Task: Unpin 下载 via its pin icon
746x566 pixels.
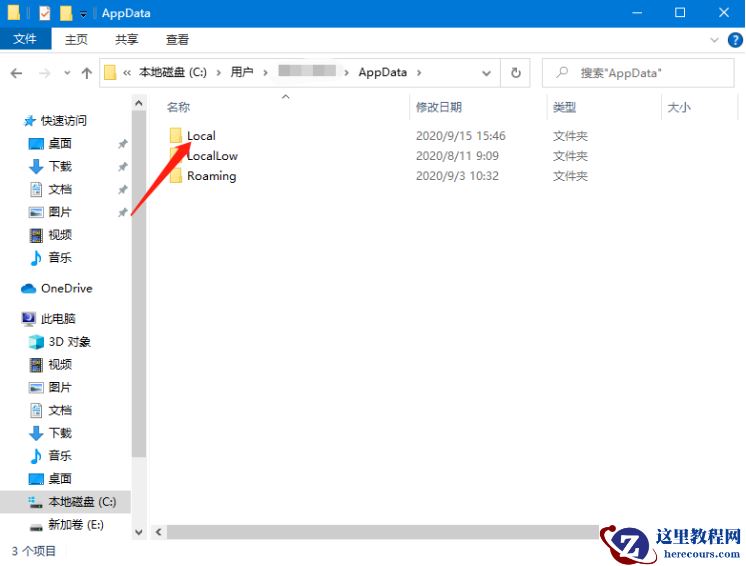Action: point(123,166)
